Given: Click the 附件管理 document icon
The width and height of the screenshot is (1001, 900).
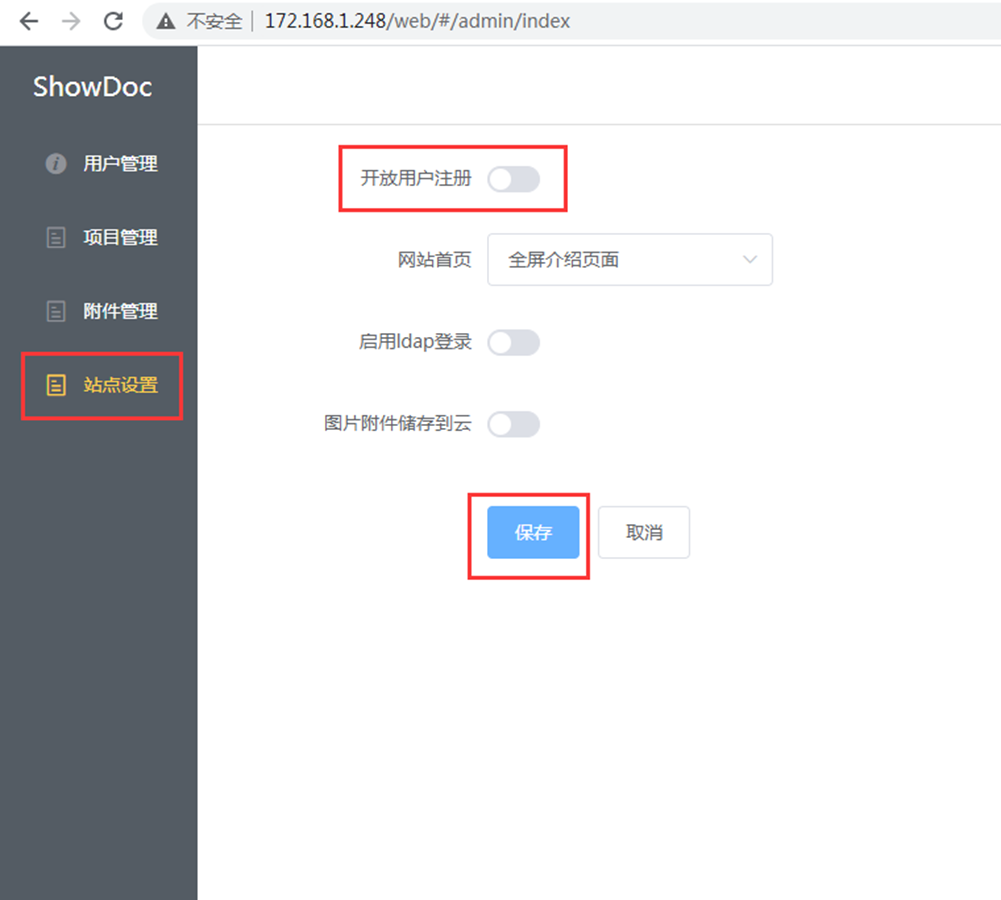Looking at the screenshot, I should [x=56, y=311].
